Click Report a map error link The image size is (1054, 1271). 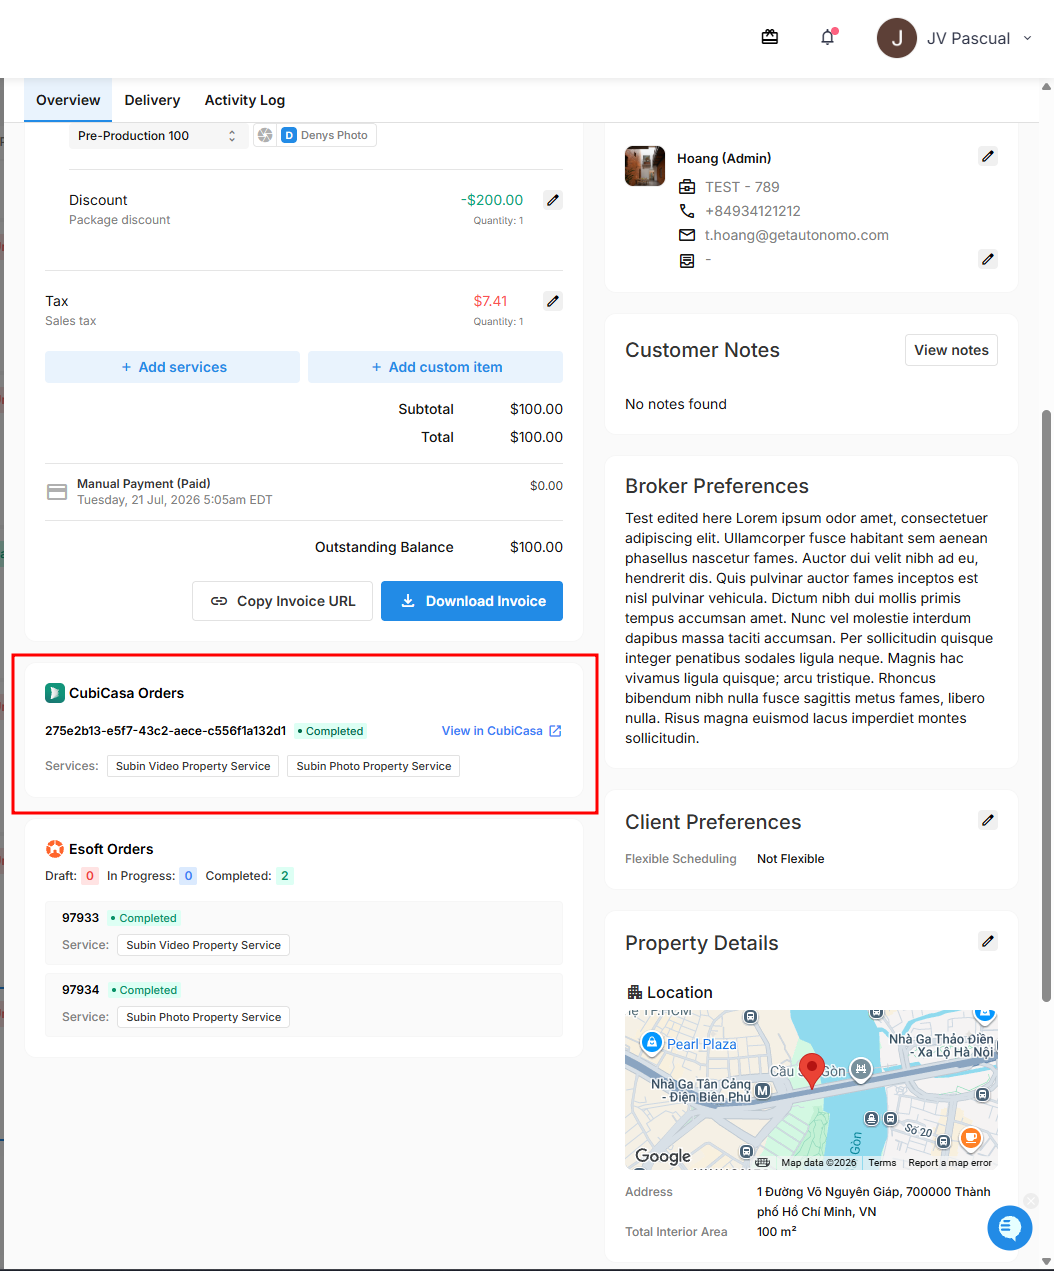(x=950, y=1163)
